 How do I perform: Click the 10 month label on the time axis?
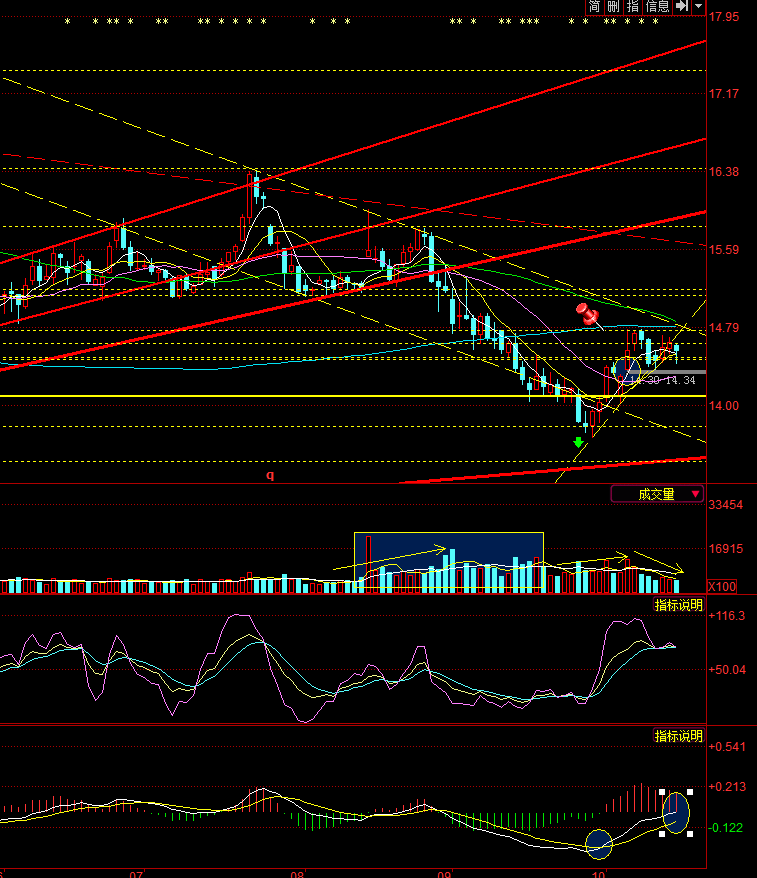pos(599,874)
